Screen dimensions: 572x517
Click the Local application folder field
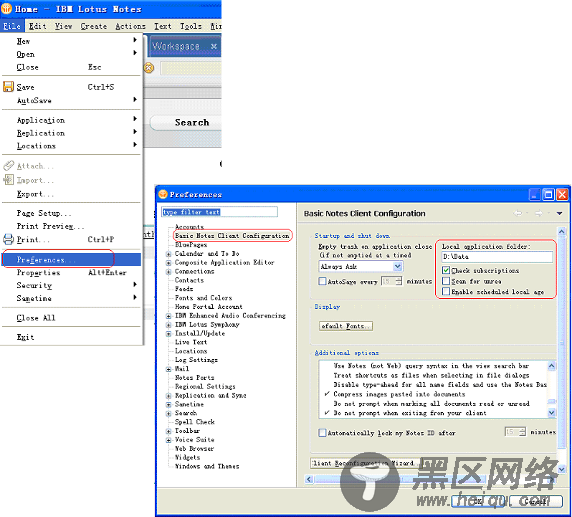pyautogui.click(x=497, y=257)
